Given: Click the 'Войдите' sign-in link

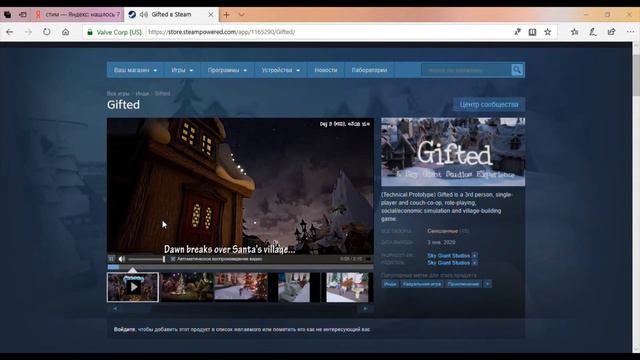Looking at the screenshot, I should (x=124, y=329).
